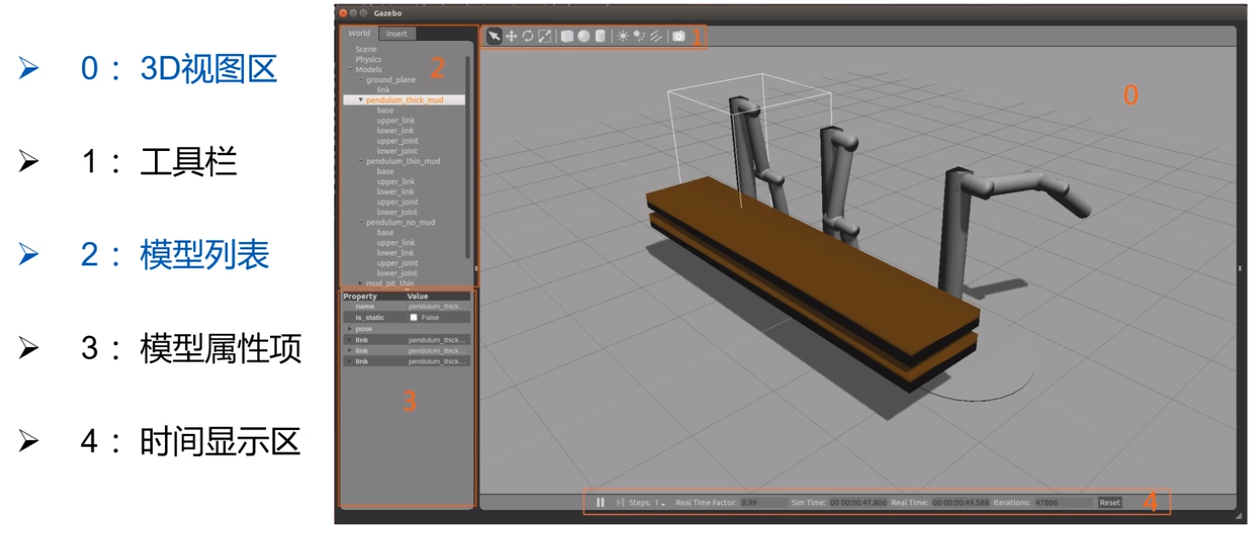Expand the pose property row

348,329
